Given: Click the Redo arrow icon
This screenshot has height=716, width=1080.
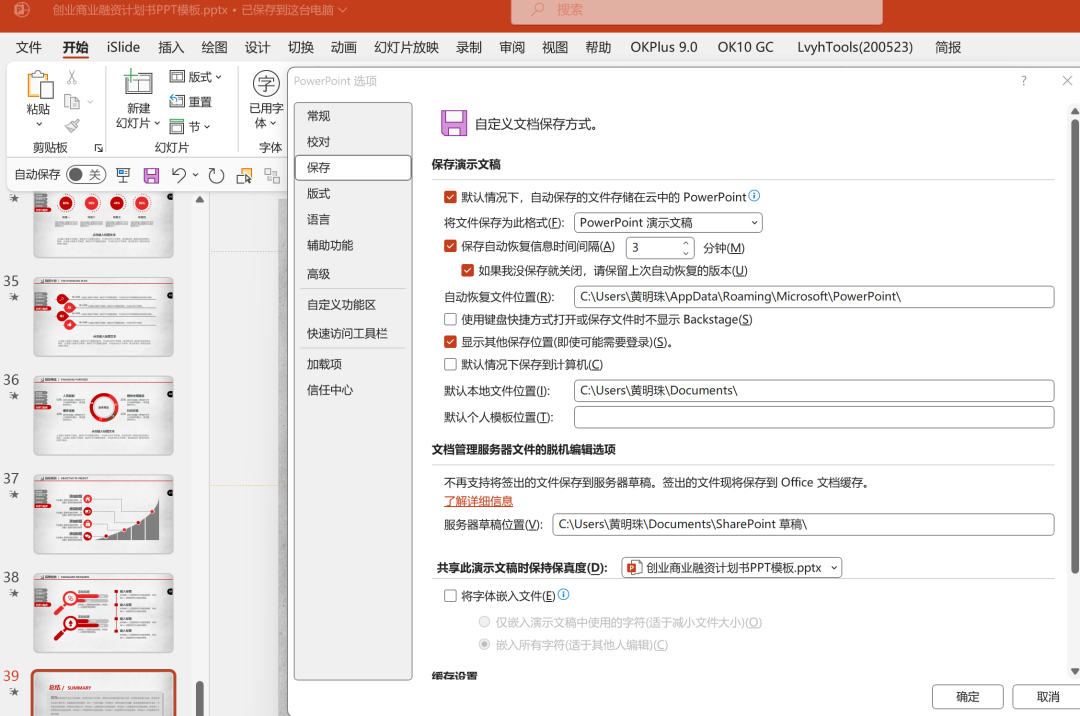Looking at the screenshot, I should pos(216,176).
